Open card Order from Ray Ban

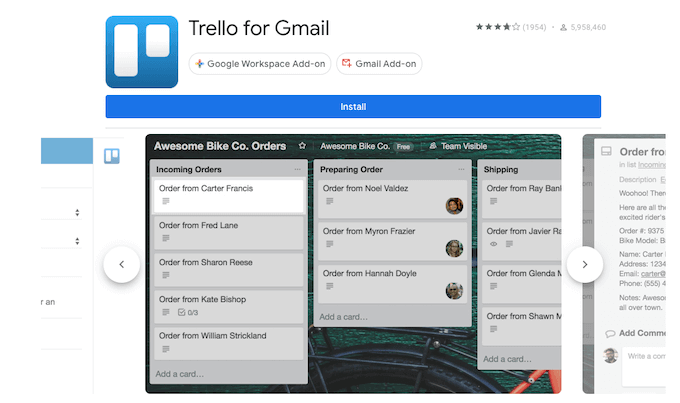pos(522,199)
